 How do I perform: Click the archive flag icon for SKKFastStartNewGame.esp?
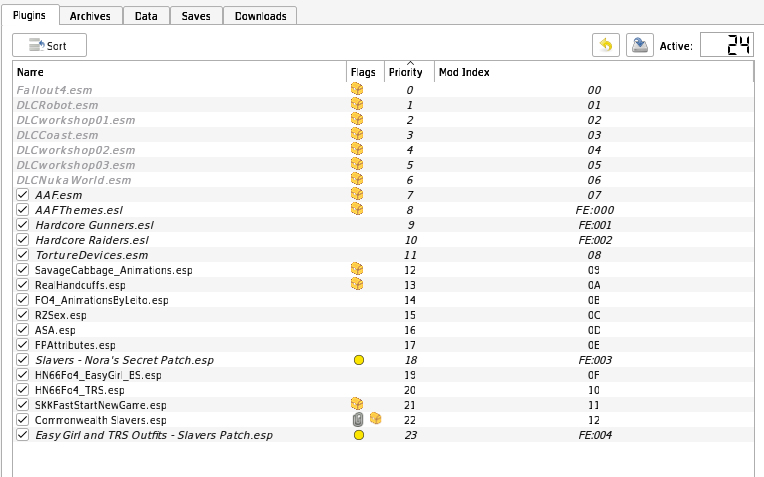pyautogui.click(x=357, y=404)
